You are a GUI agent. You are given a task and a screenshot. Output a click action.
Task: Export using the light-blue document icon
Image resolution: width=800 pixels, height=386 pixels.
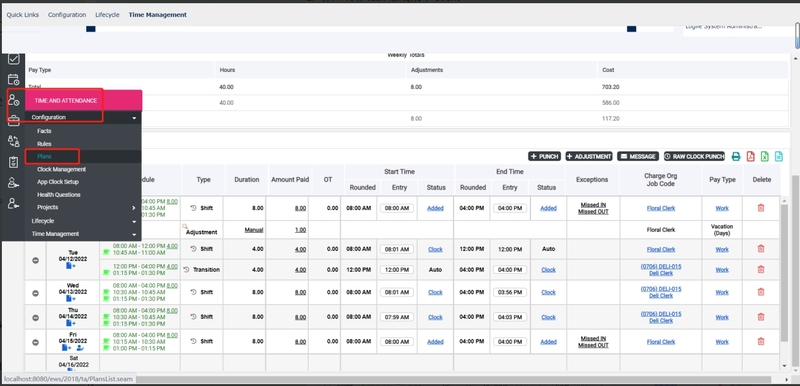(779, 157)
